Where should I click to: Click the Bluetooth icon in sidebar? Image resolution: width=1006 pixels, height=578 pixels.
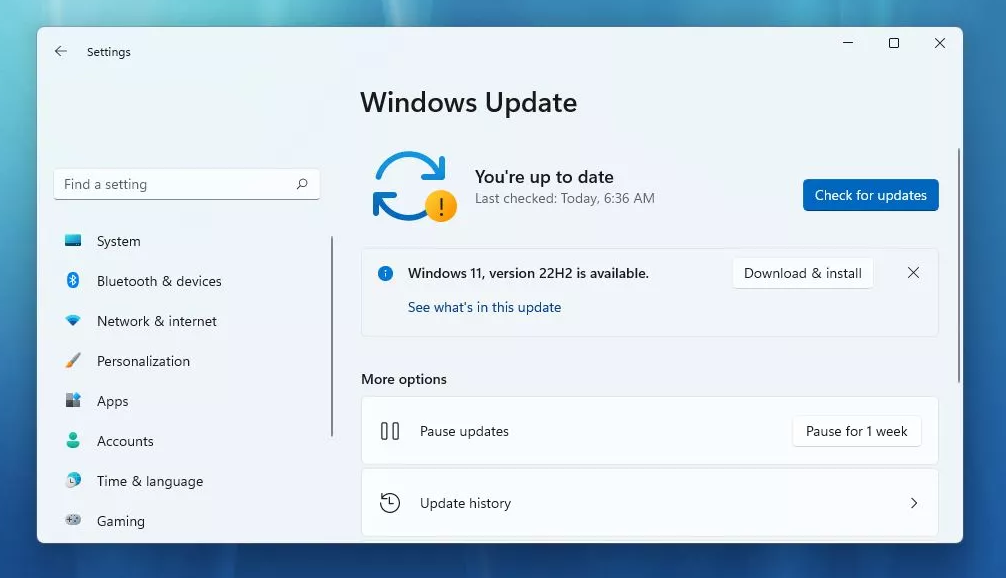coord(73,281)
